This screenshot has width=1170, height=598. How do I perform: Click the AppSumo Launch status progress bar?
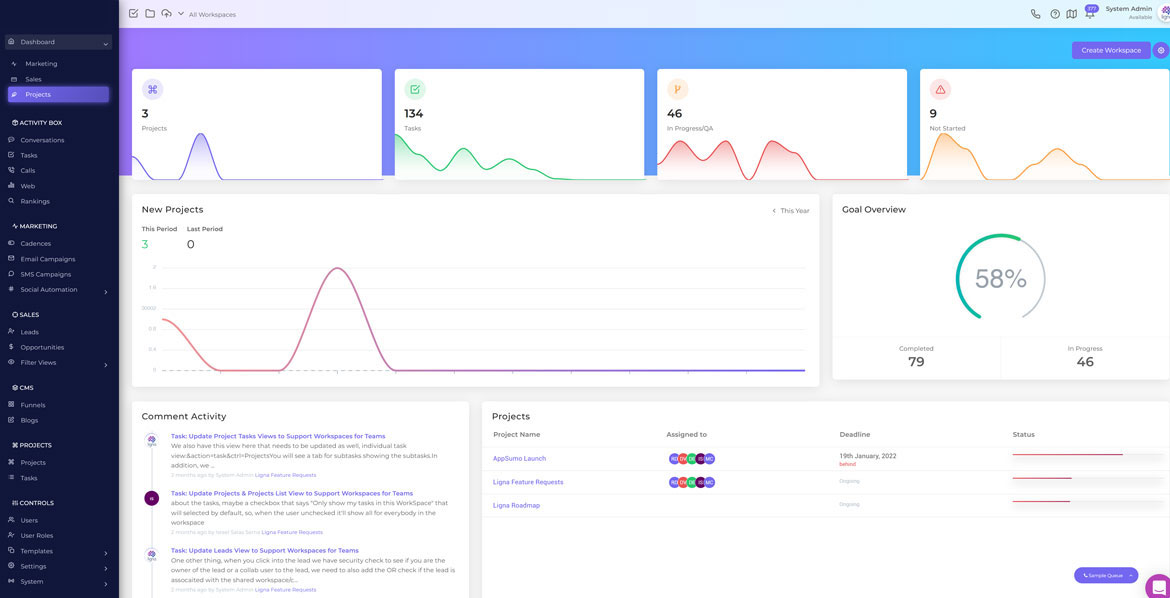coord(1087,455)
